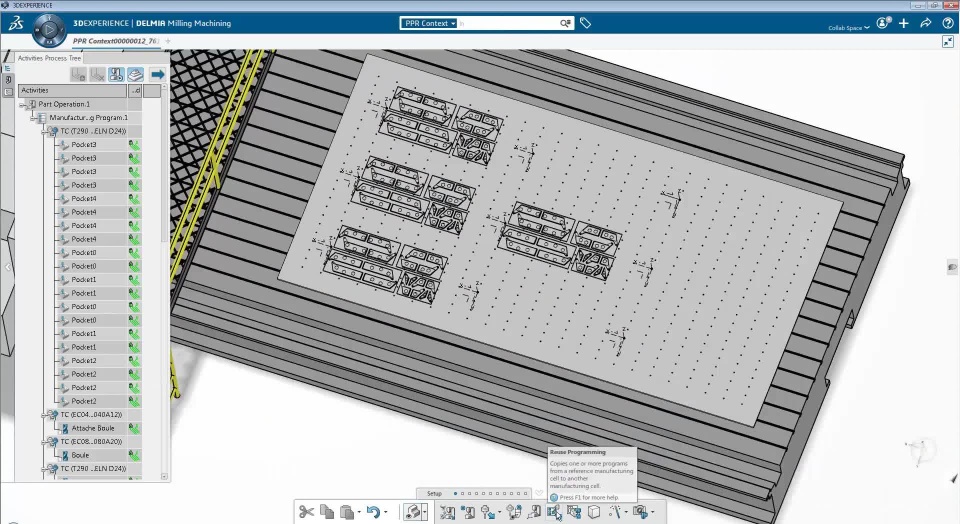Open the 3DEXPERIENCE compass
The image size is (960, 524).
[x=48, y=29]
